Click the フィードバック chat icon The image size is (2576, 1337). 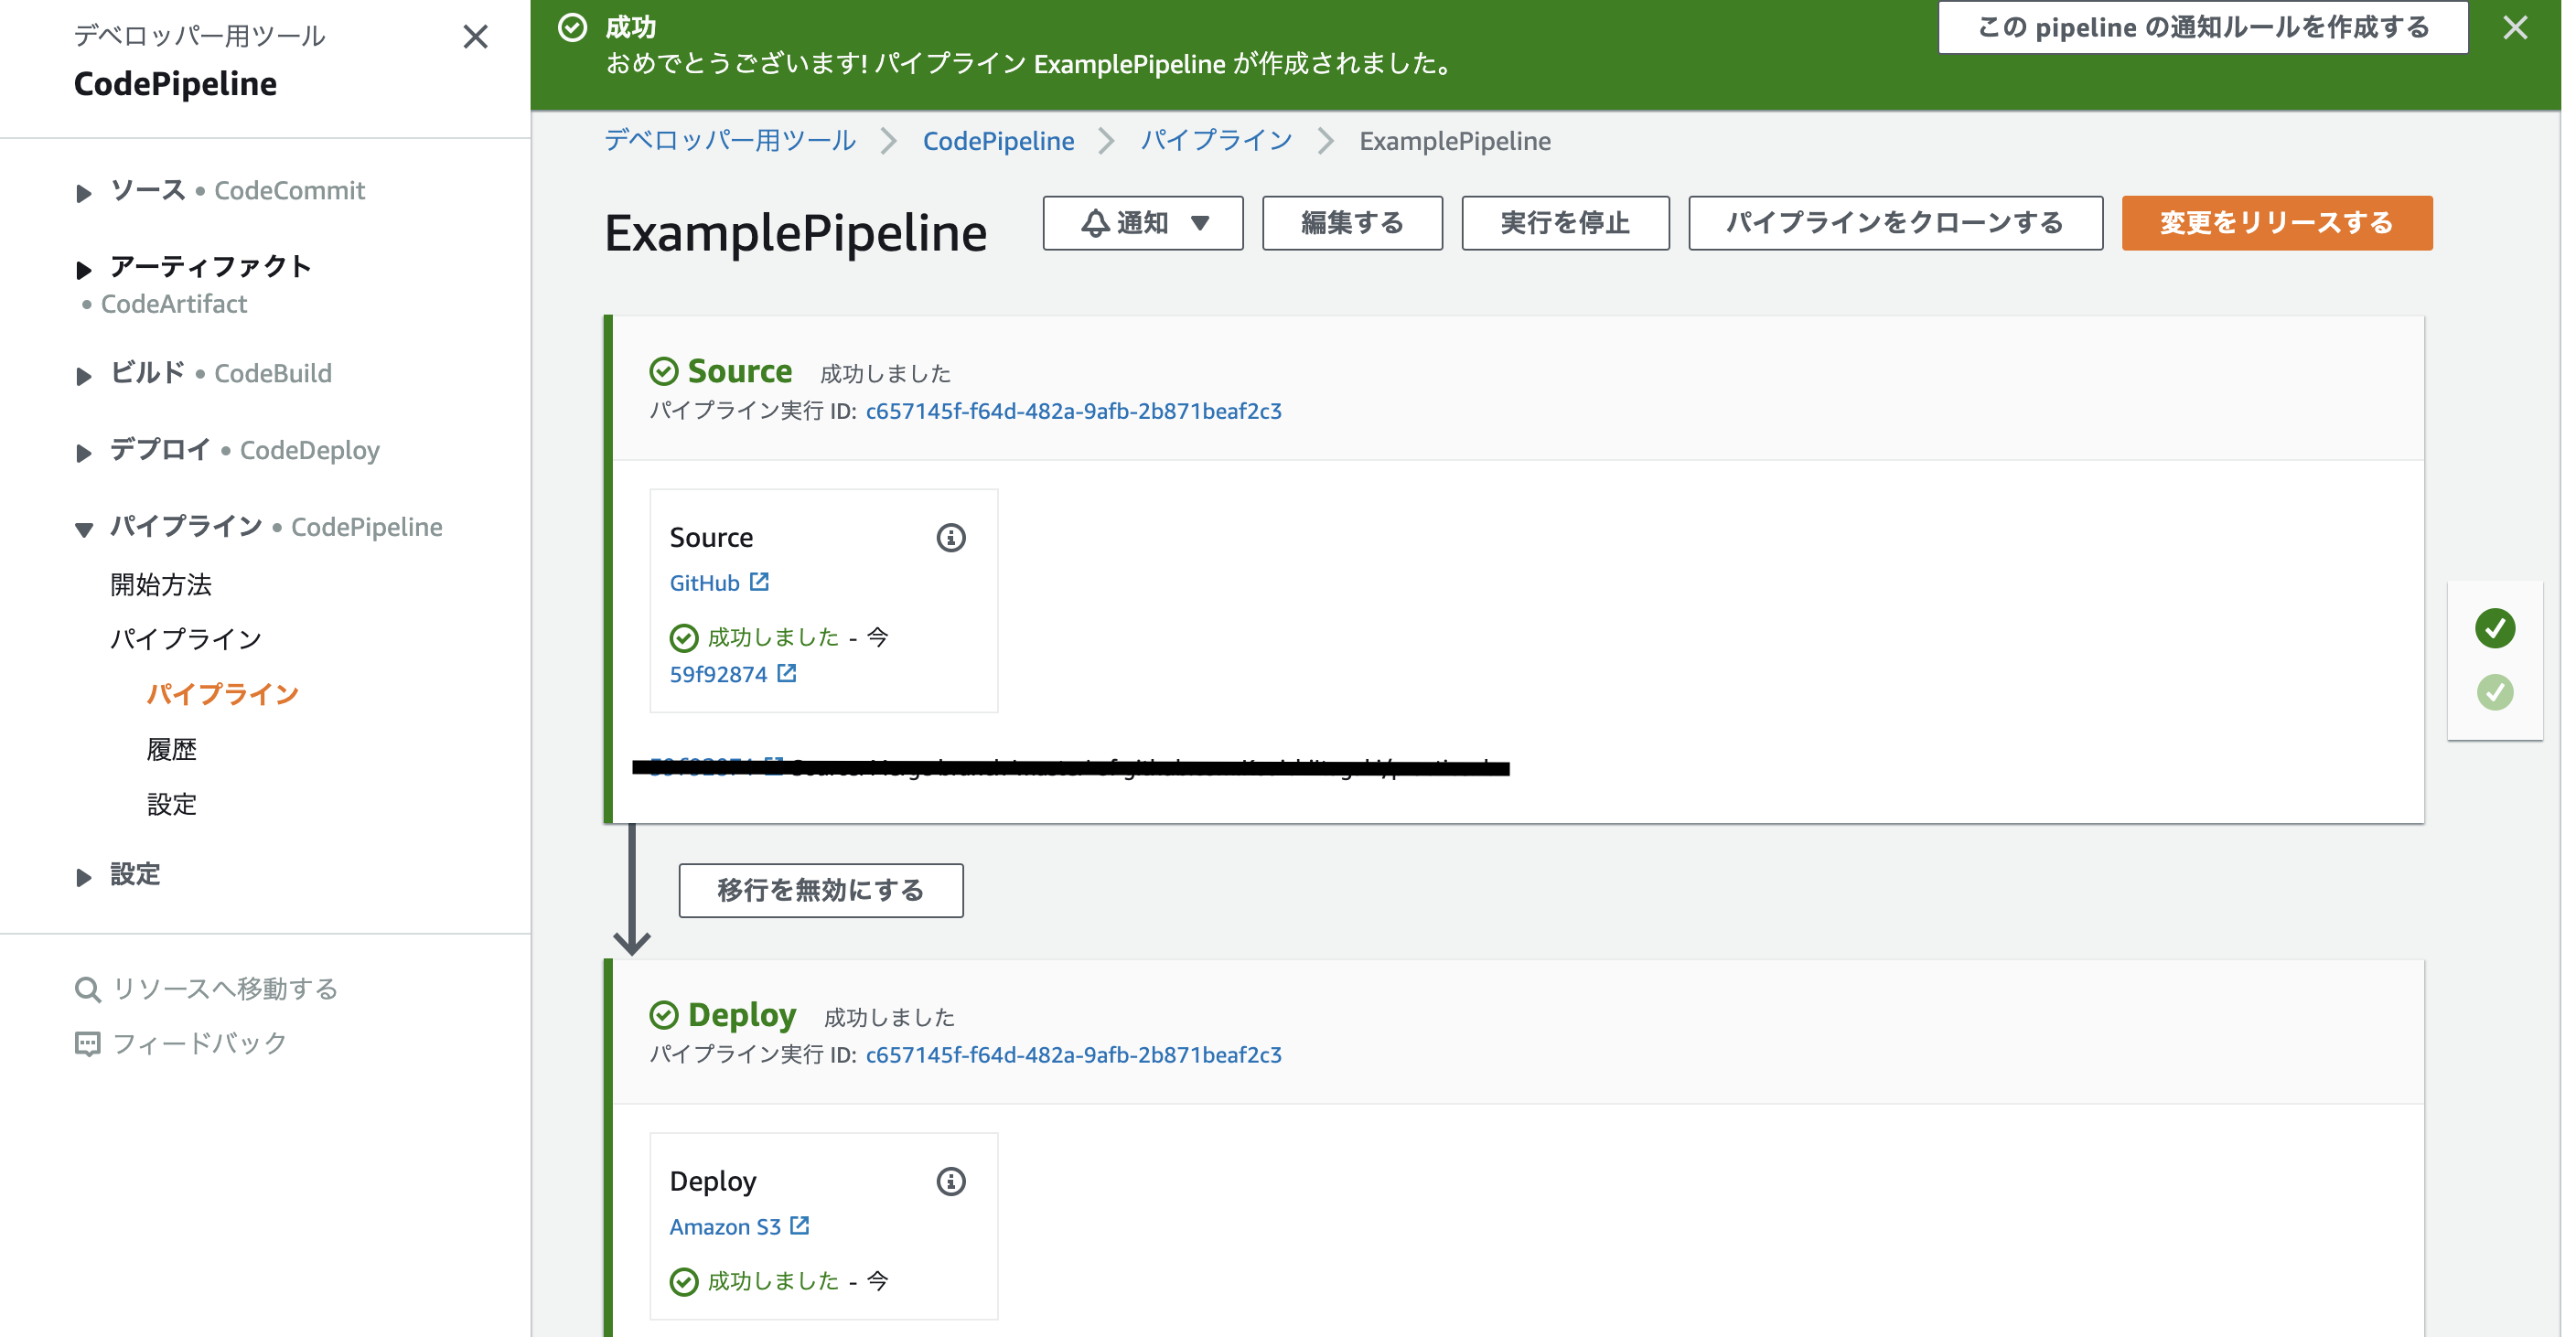pos(88,1044)
